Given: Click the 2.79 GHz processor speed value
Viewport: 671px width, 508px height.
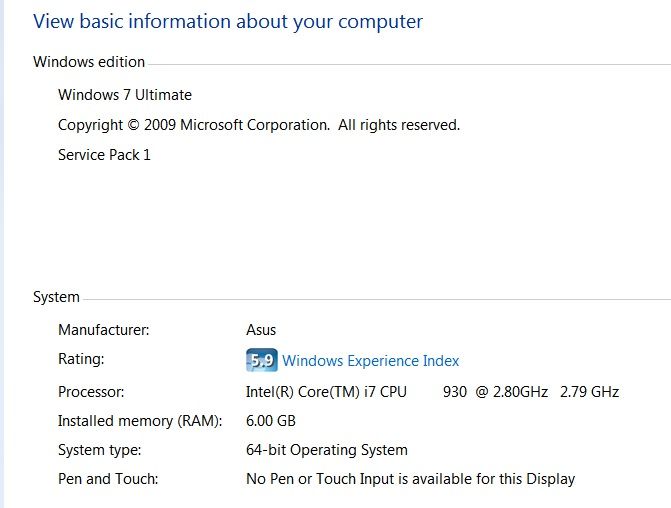Looking at the screenshot, I should (589, 392).
